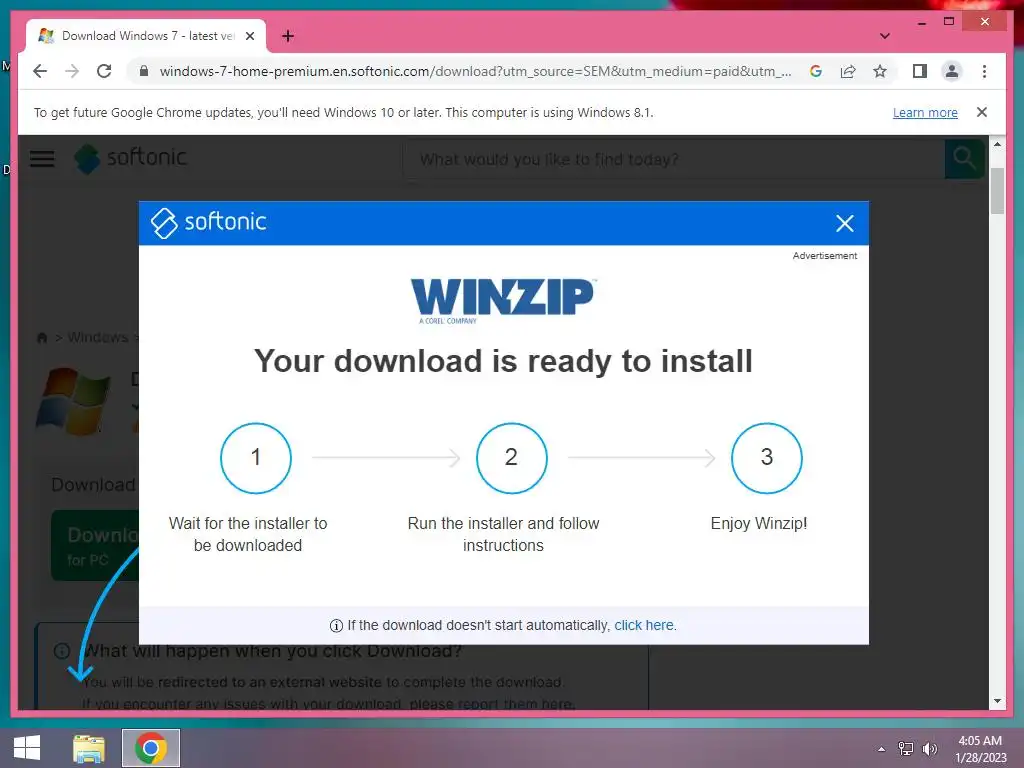Image resolution: width=1024 pixels, height=768 pixels.
Task: Expand the tab search dropdown
Action: pyautogui.click(x=884, y=36)
